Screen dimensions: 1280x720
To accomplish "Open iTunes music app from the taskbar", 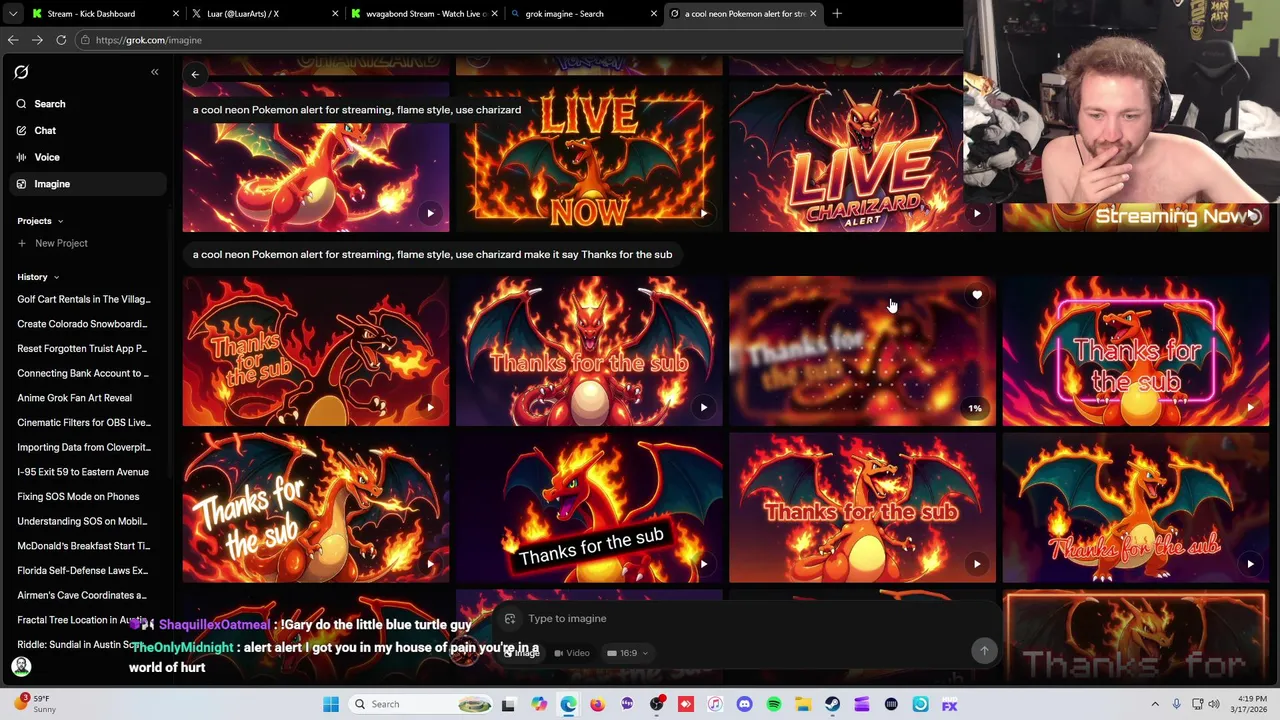I will (715, 704).
